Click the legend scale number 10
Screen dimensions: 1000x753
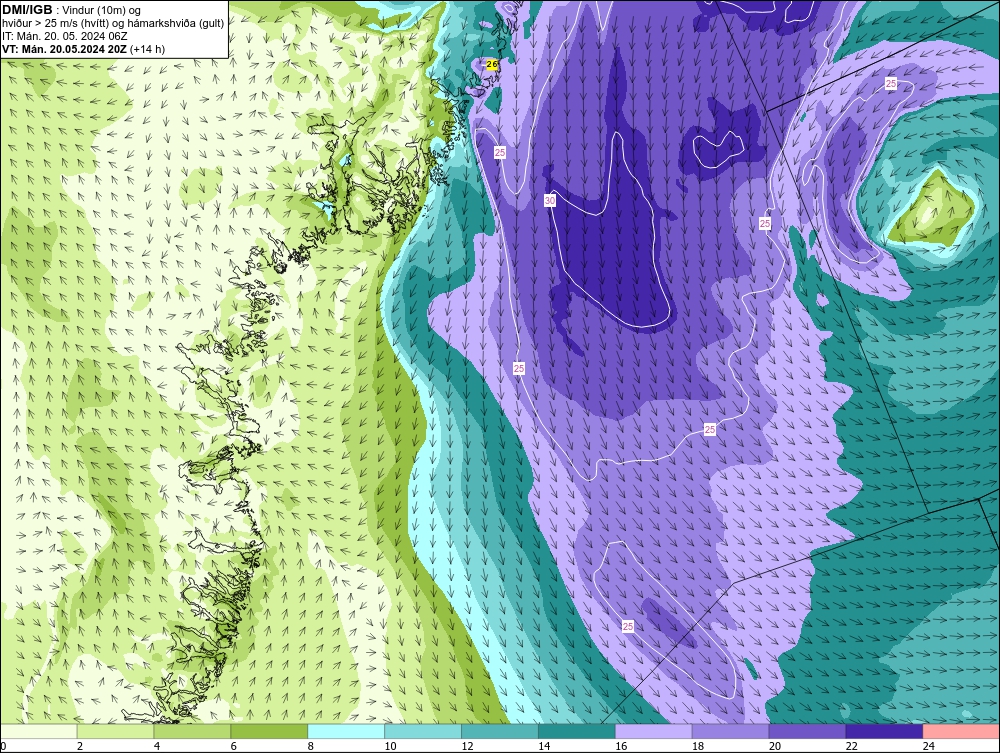point(390,746)
